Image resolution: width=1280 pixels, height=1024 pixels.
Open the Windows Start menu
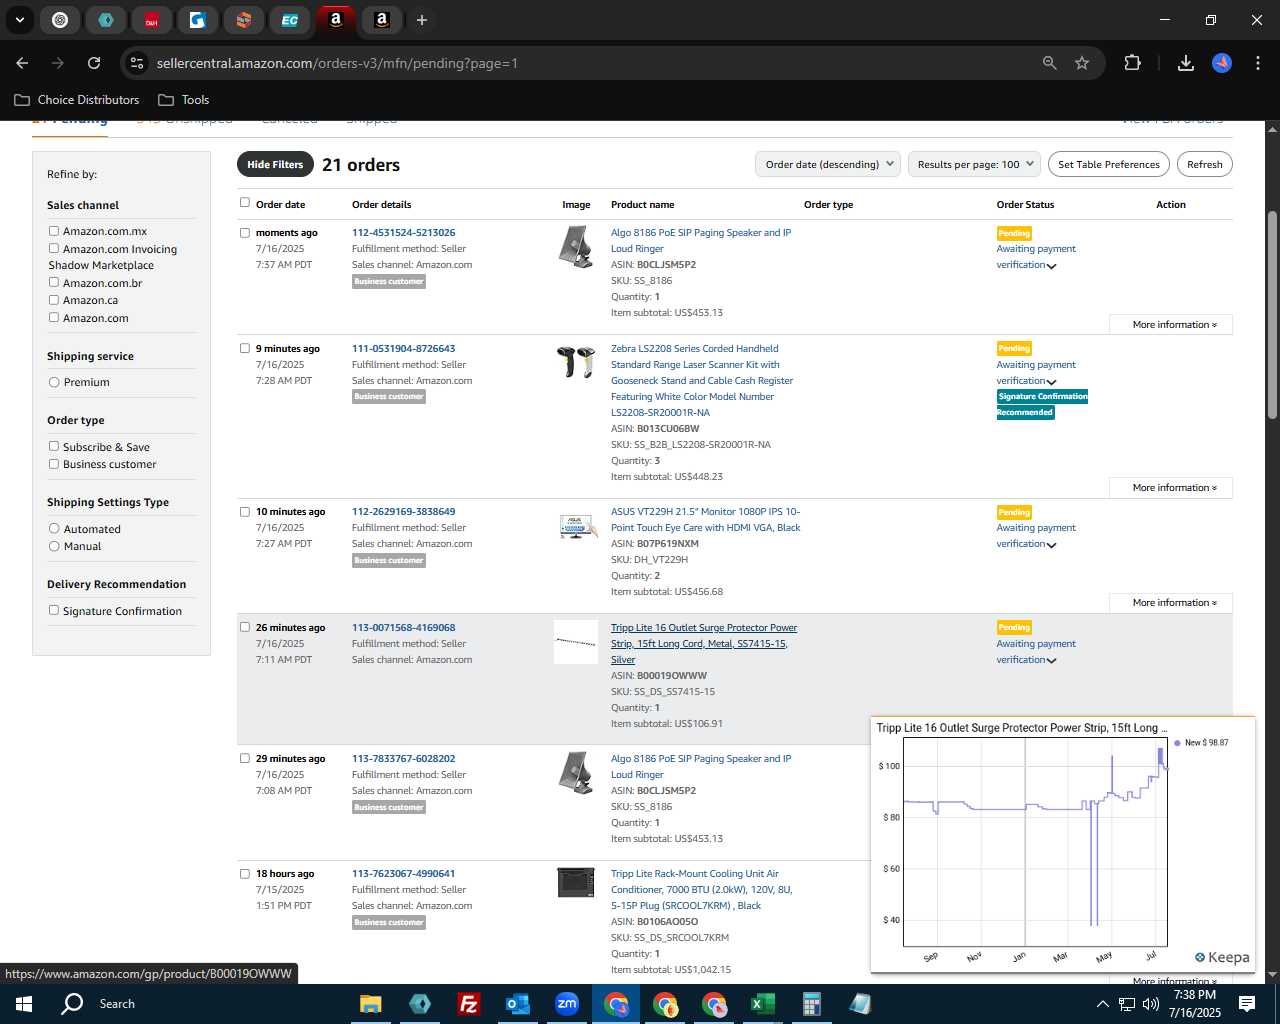coord(24,1004)
